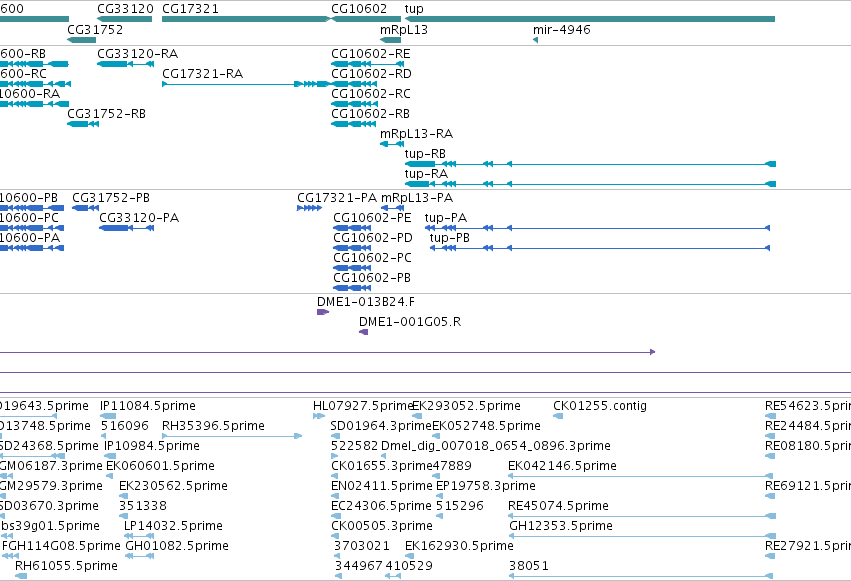Select the mRpL13-PA protein label
The width and height of the screenshot is (851, 581).
click(417, 198)
